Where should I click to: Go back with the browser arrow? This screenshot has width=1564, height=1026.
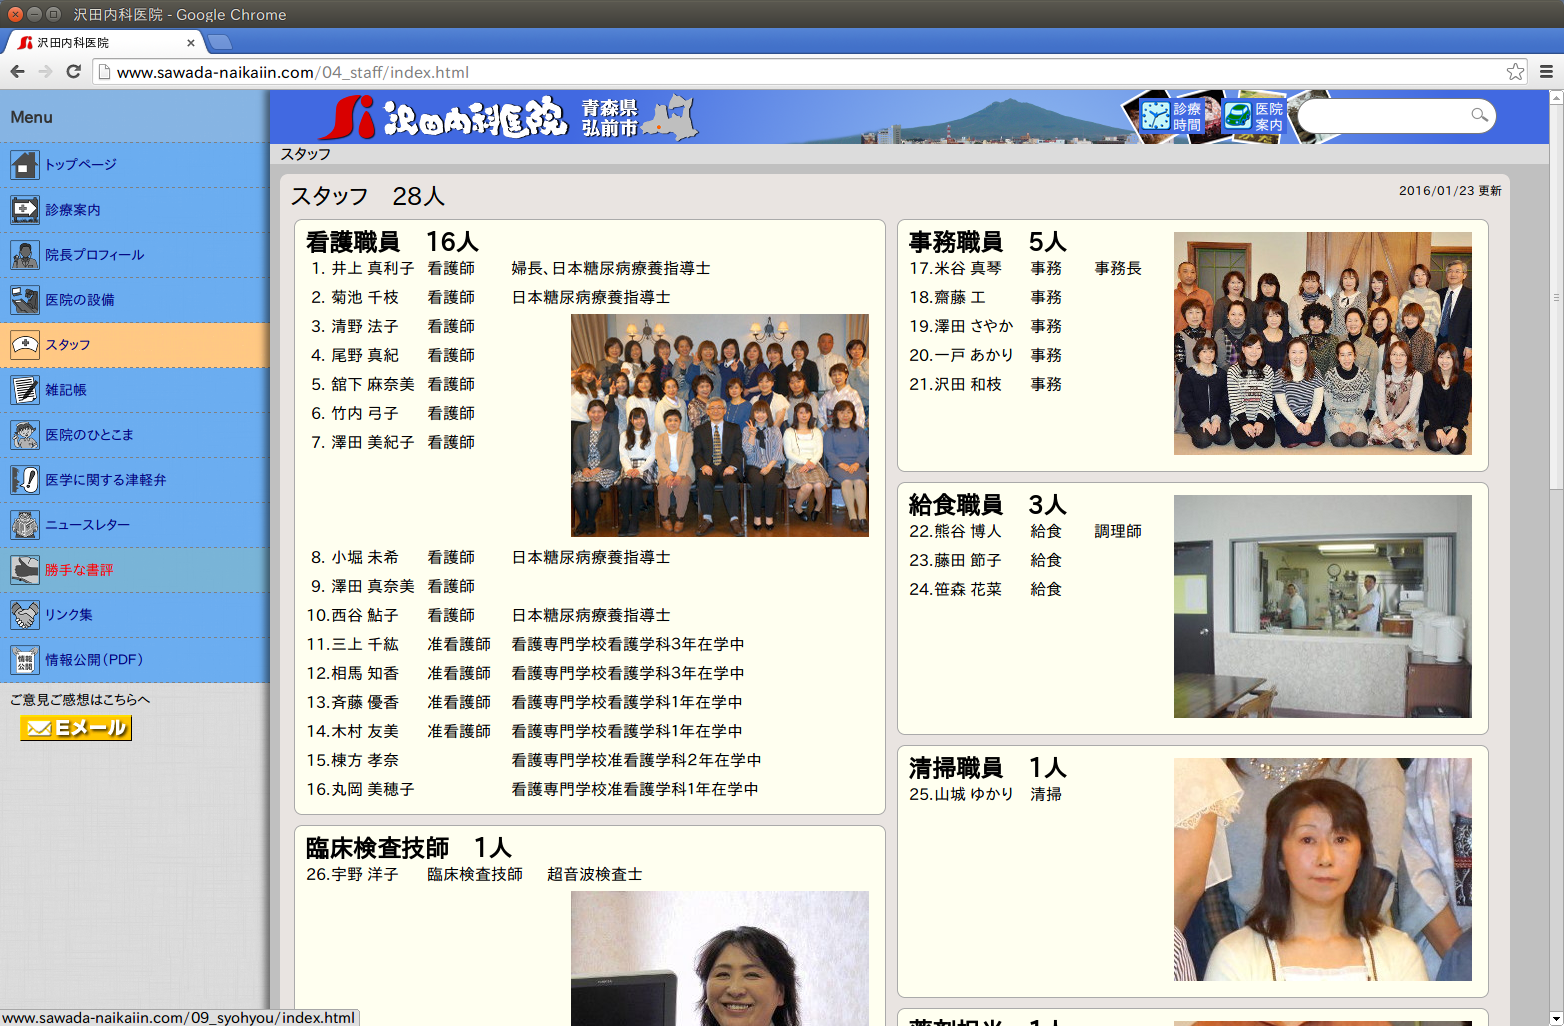point(17,72)
